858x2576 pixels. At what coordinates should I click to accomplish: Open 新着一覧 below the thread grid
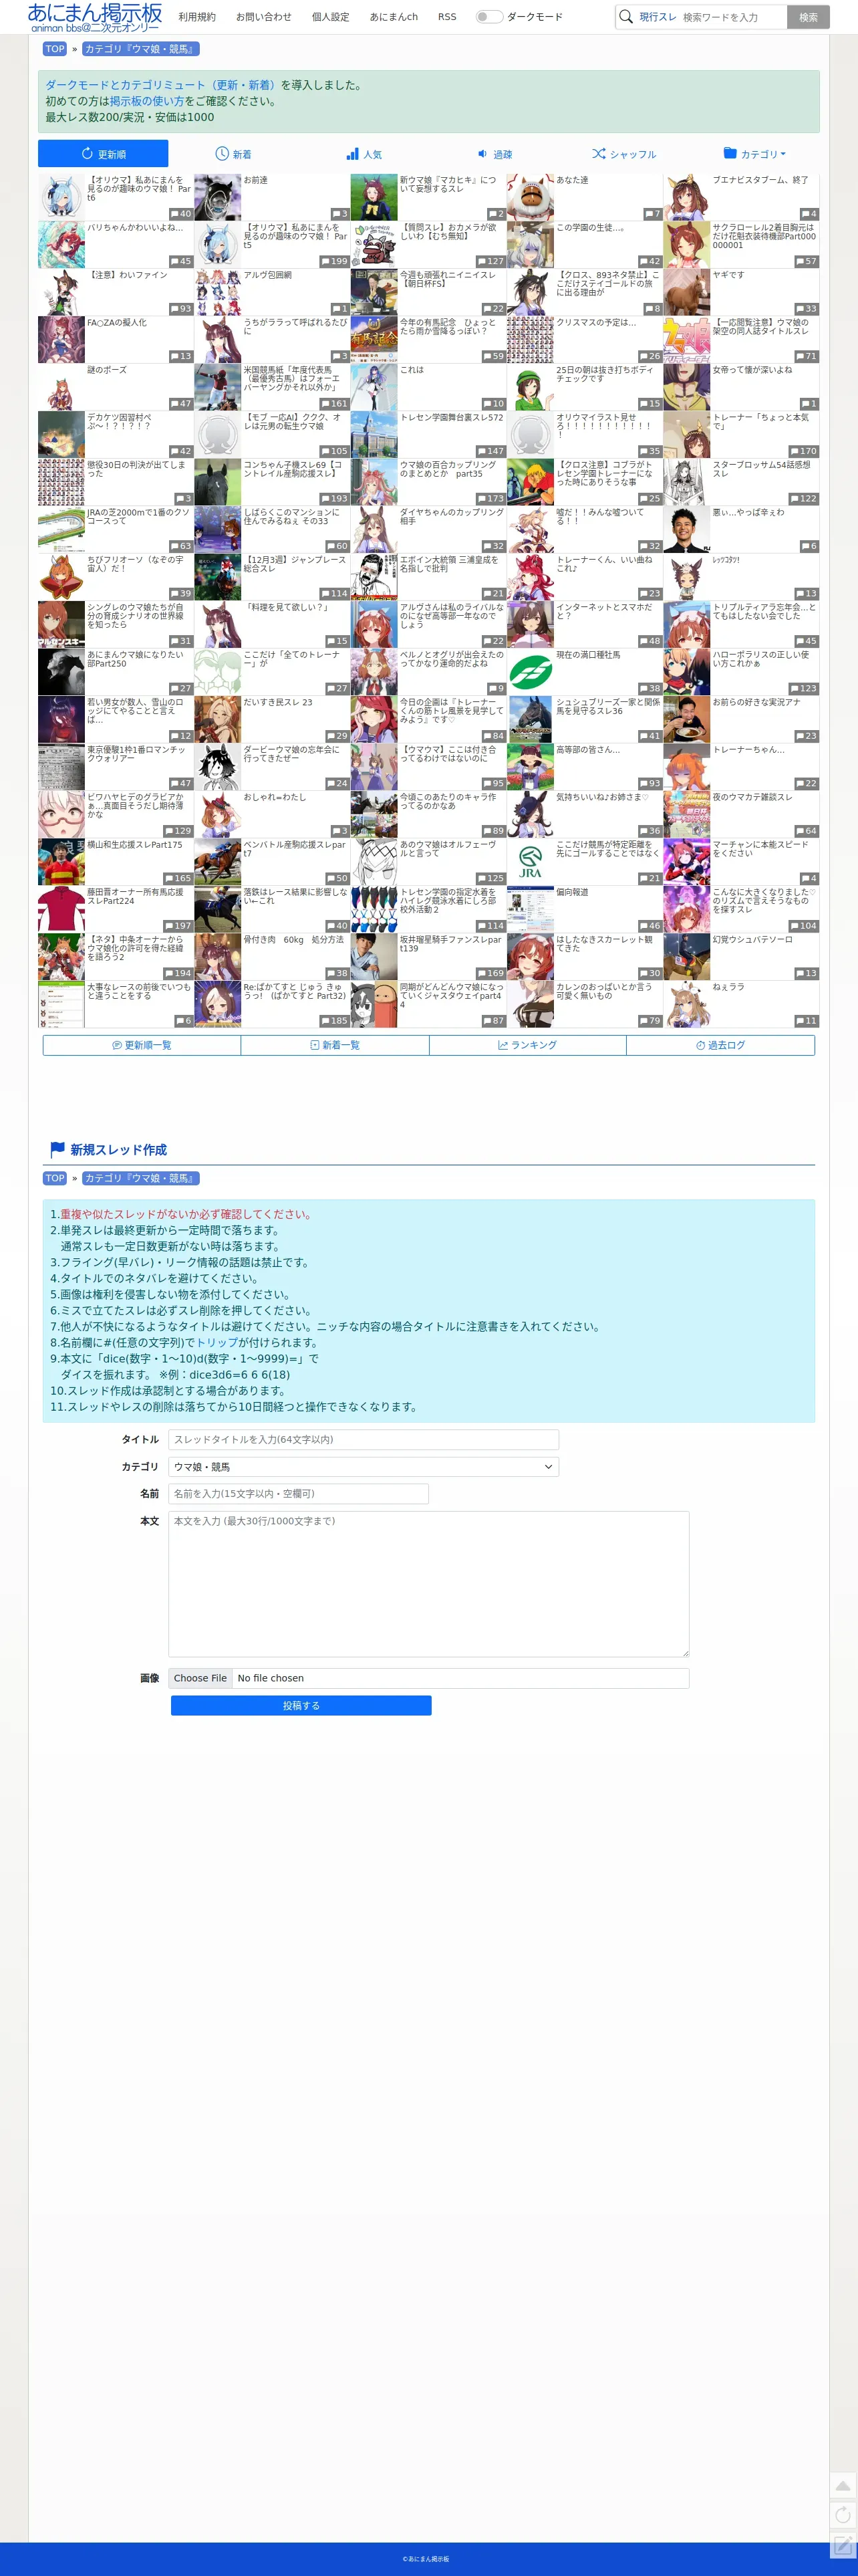click(335, 1044)
